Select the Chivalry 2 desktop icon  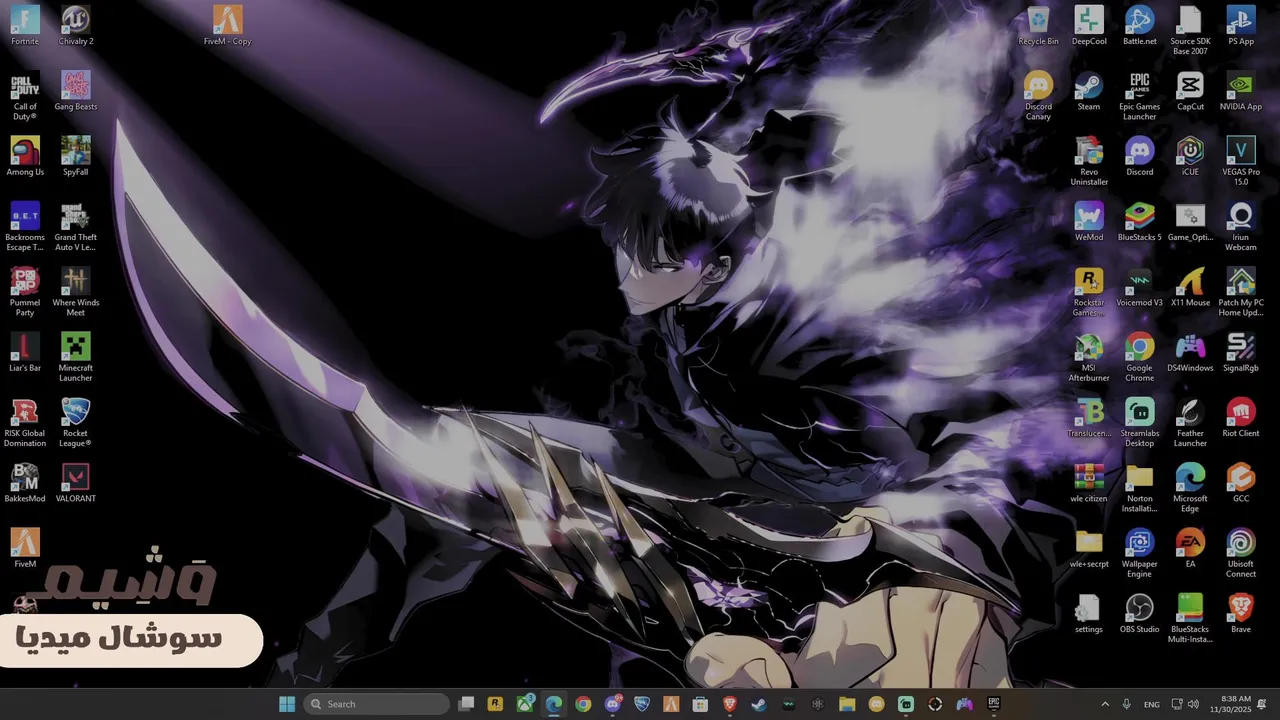pos(76,26)
